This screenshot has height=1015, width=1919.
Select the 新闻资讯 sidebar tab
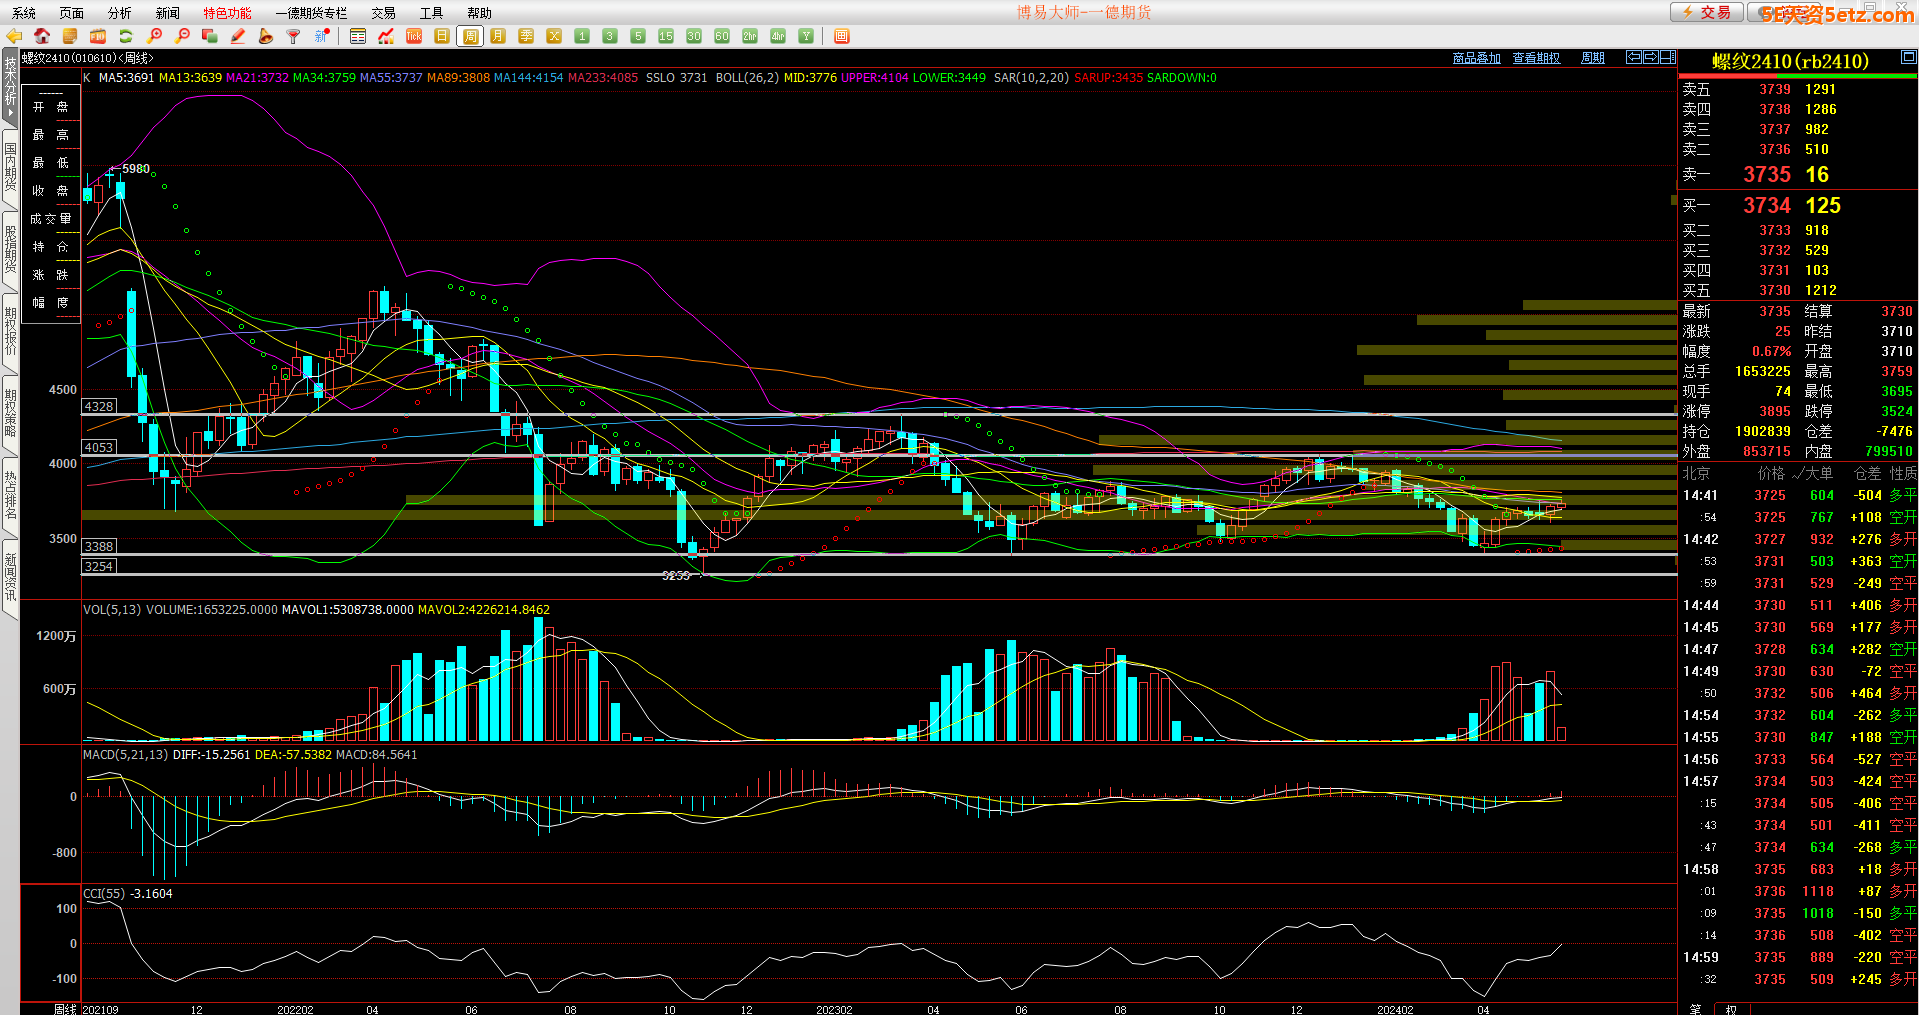pos(10,578)
